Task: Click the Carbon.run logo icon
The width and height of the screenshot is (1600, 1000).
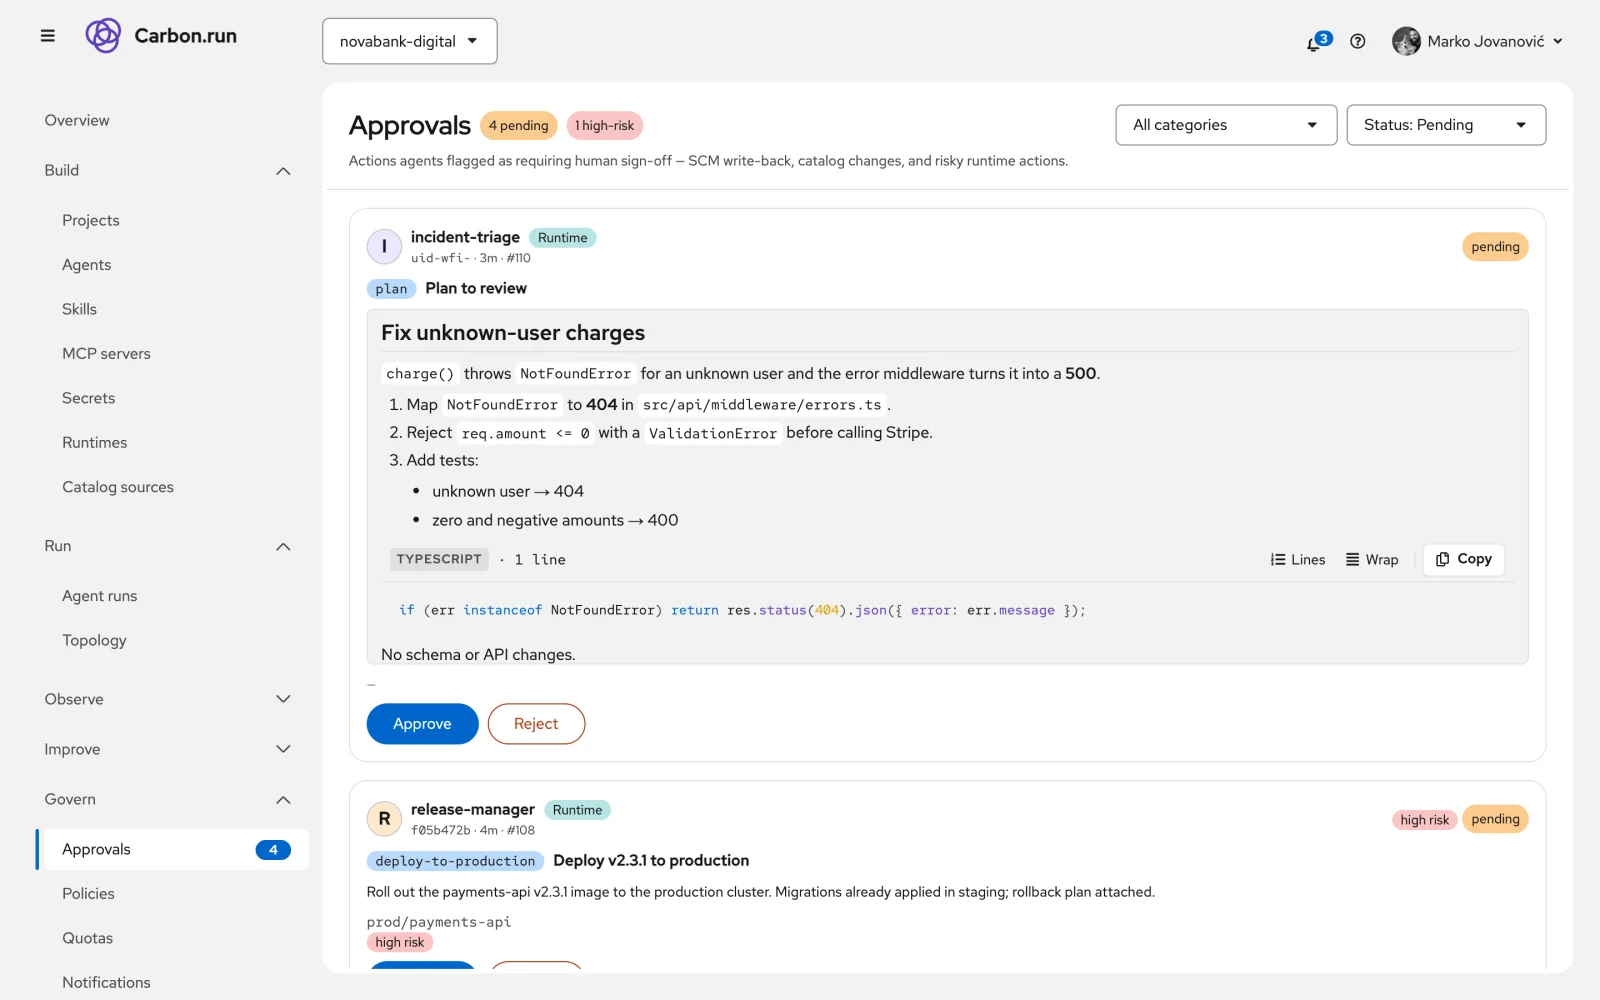Action: point(103,36)
